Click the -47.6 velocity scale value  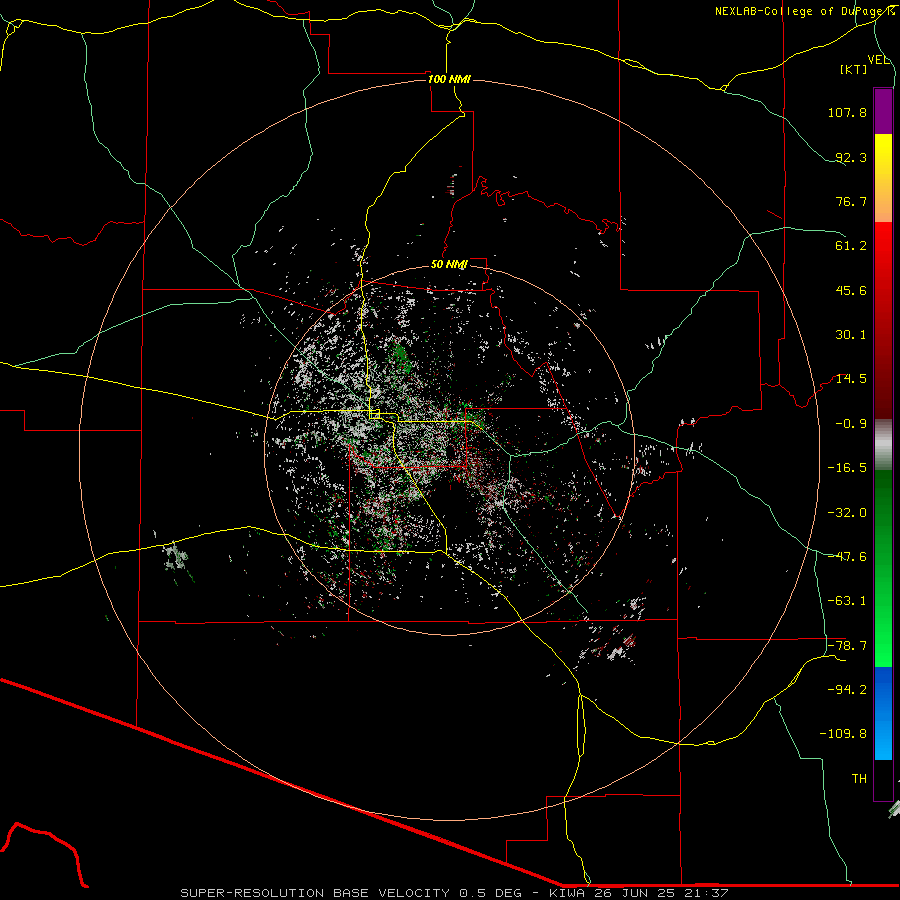coord(847,557)
